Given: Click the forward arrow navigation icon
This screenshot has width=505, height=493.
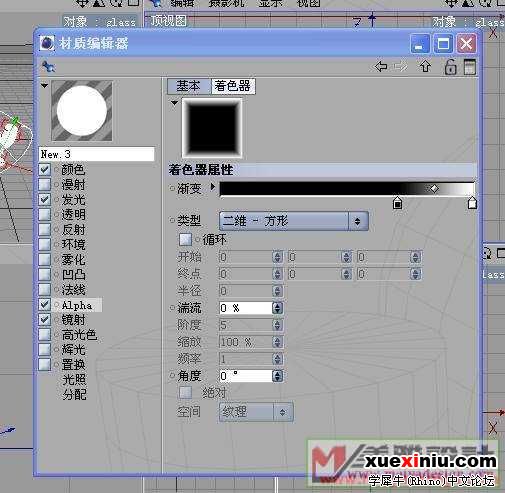Looking at the screenshot, I should click(x=401, y=67).
